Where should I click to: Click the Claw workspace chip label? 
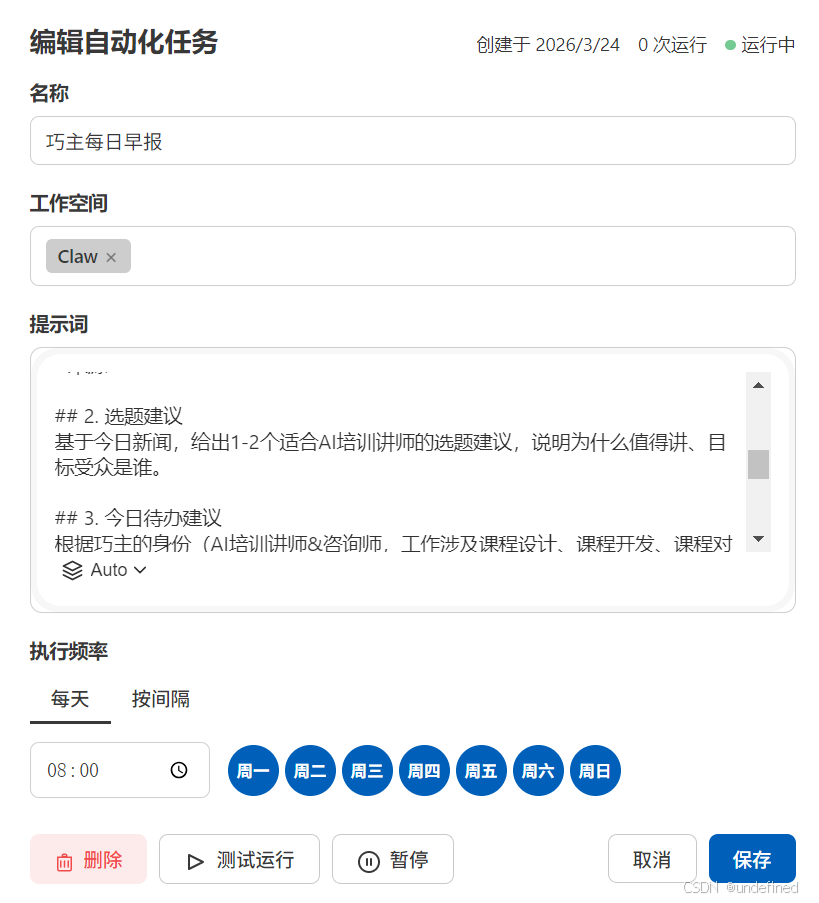pos(78,257)
